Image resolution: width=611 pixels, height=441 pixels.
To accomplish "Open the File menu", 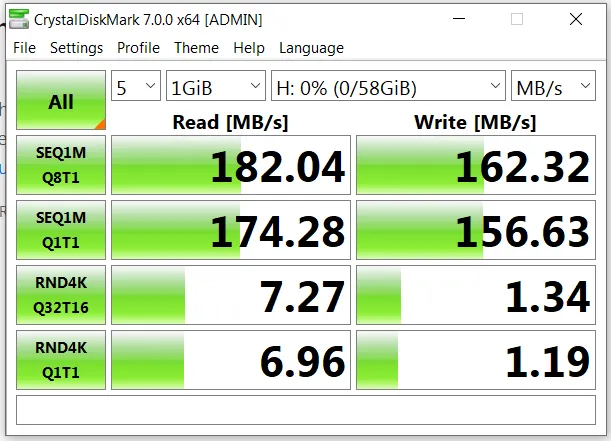I will point(24,48).
